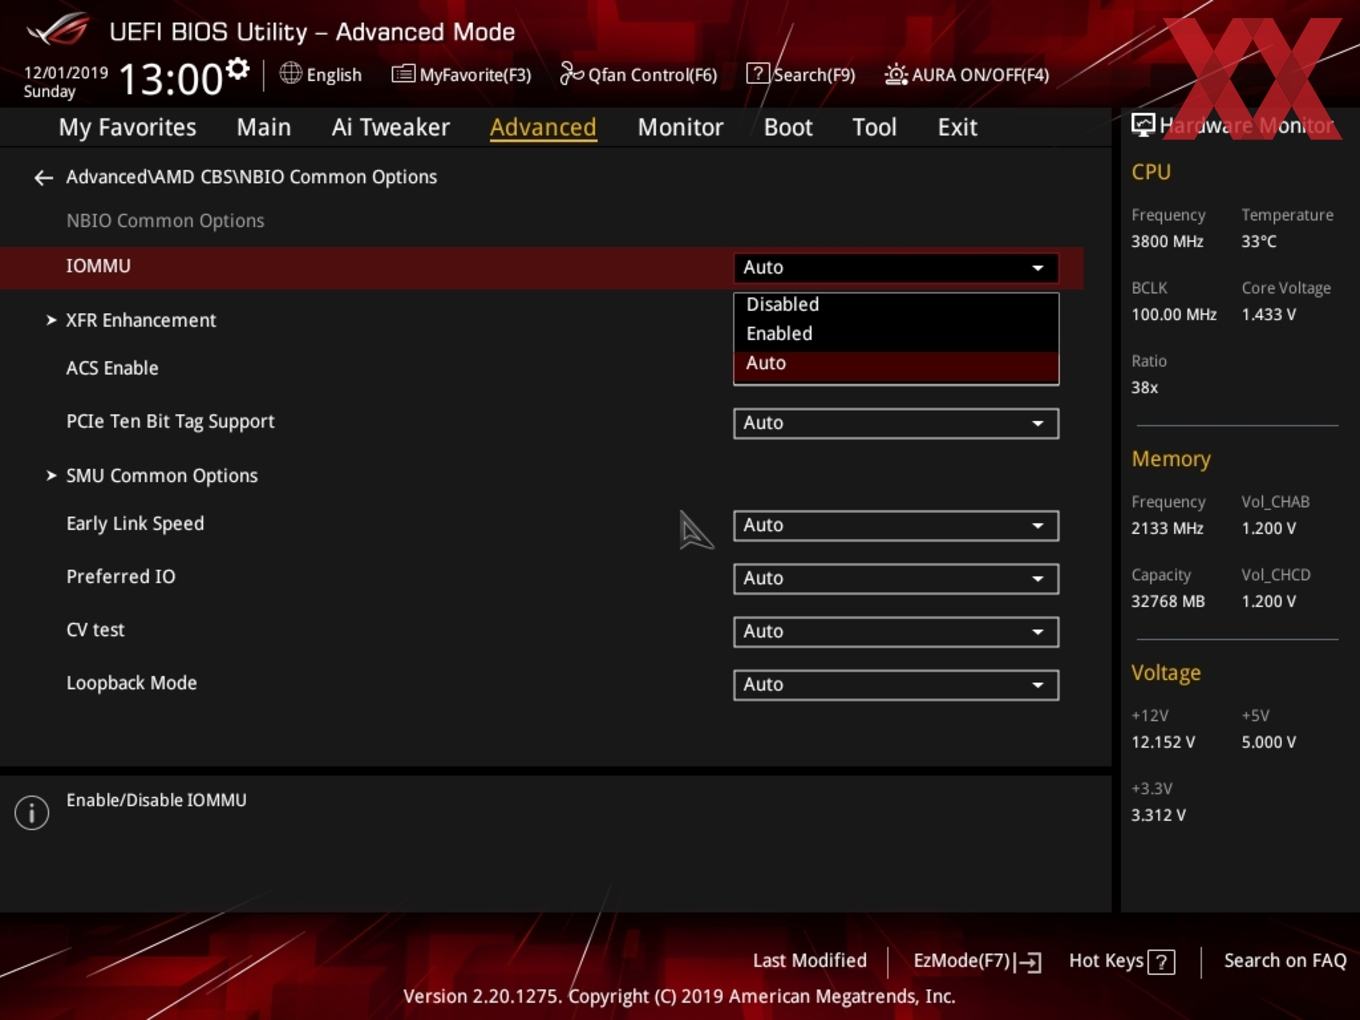The image size is (1360, 1020).
Task: Click the +5V 5.000 V reading
Action: coord(1268,742)
